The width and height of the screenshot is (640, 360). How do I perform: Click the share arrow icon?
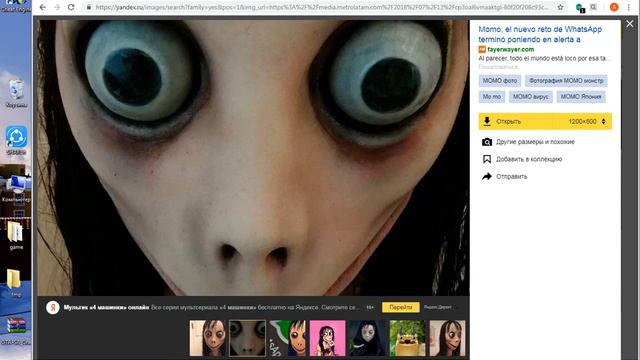(487, 176)
